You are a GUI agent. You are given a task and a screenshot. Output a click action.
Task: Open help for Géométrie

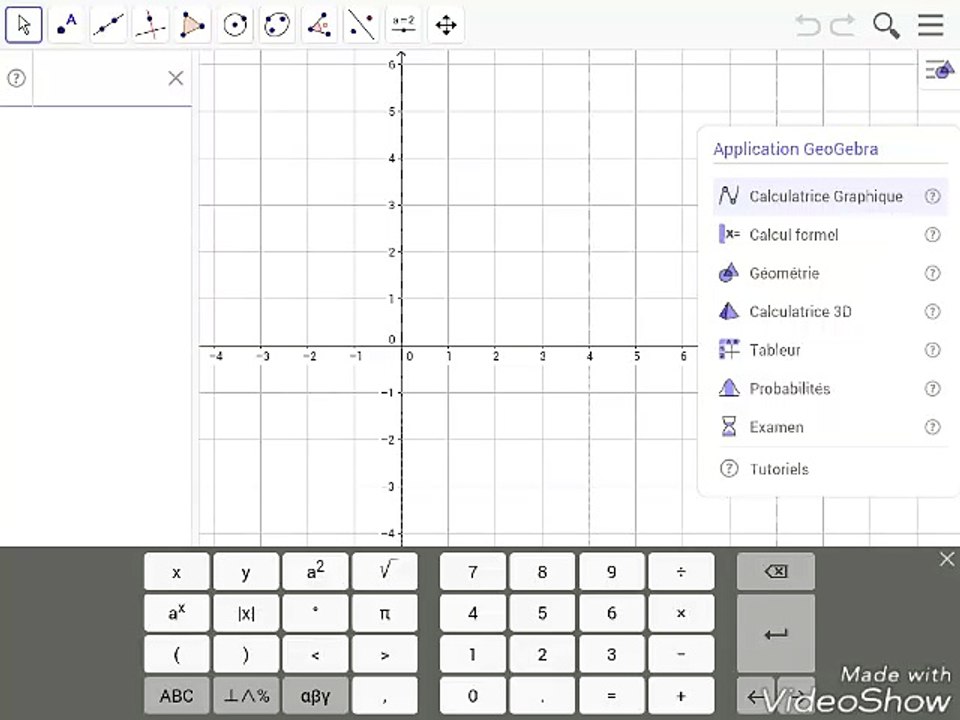932,273
